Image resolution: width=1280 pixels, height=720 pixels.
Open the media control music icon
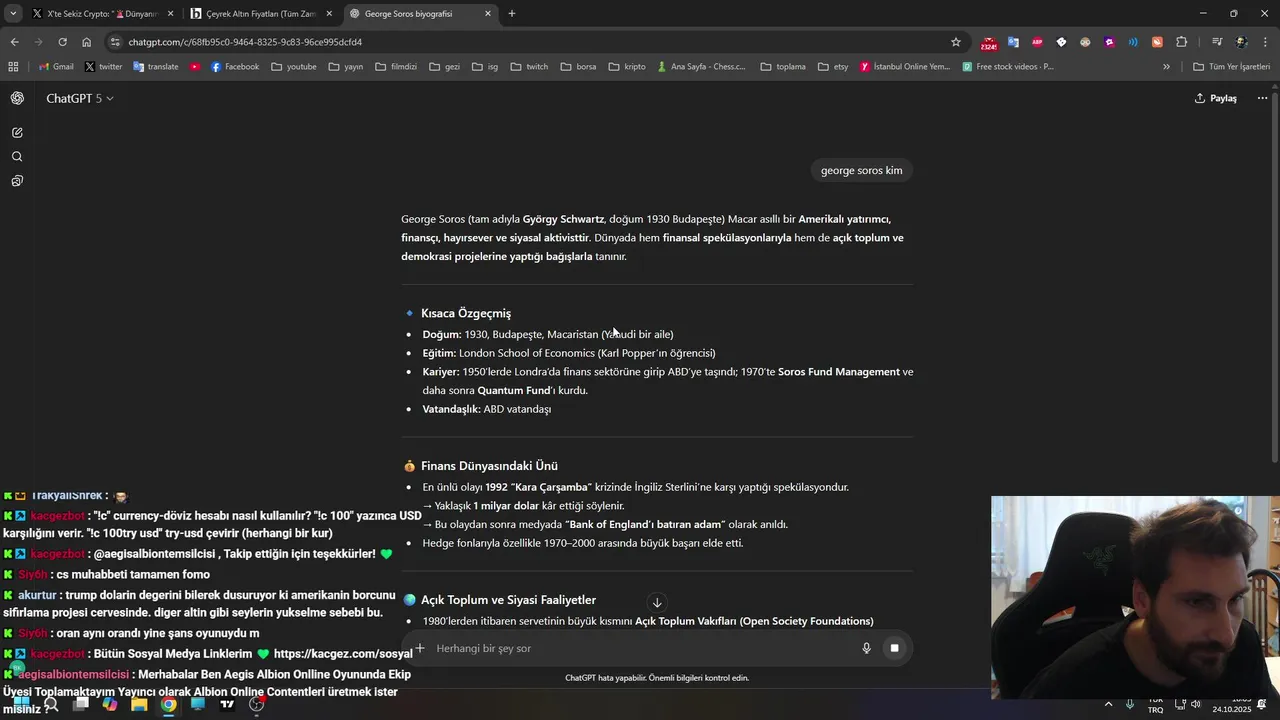pos(1217,42)
